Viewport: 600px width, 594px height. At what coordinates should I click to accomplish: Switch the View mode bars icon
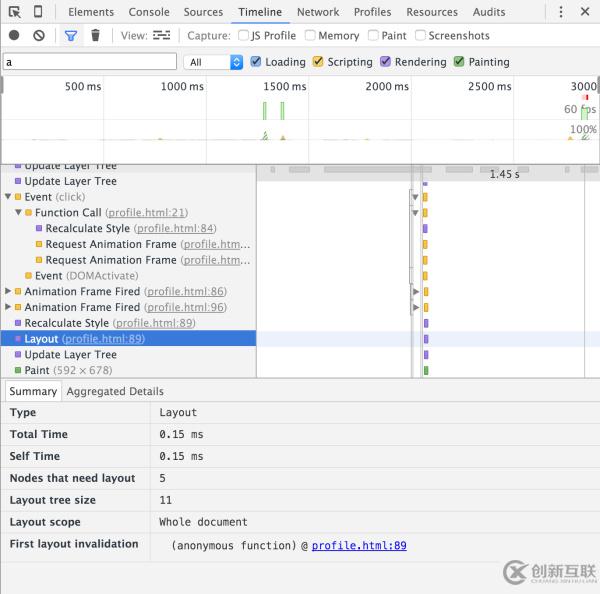(161, 35)
